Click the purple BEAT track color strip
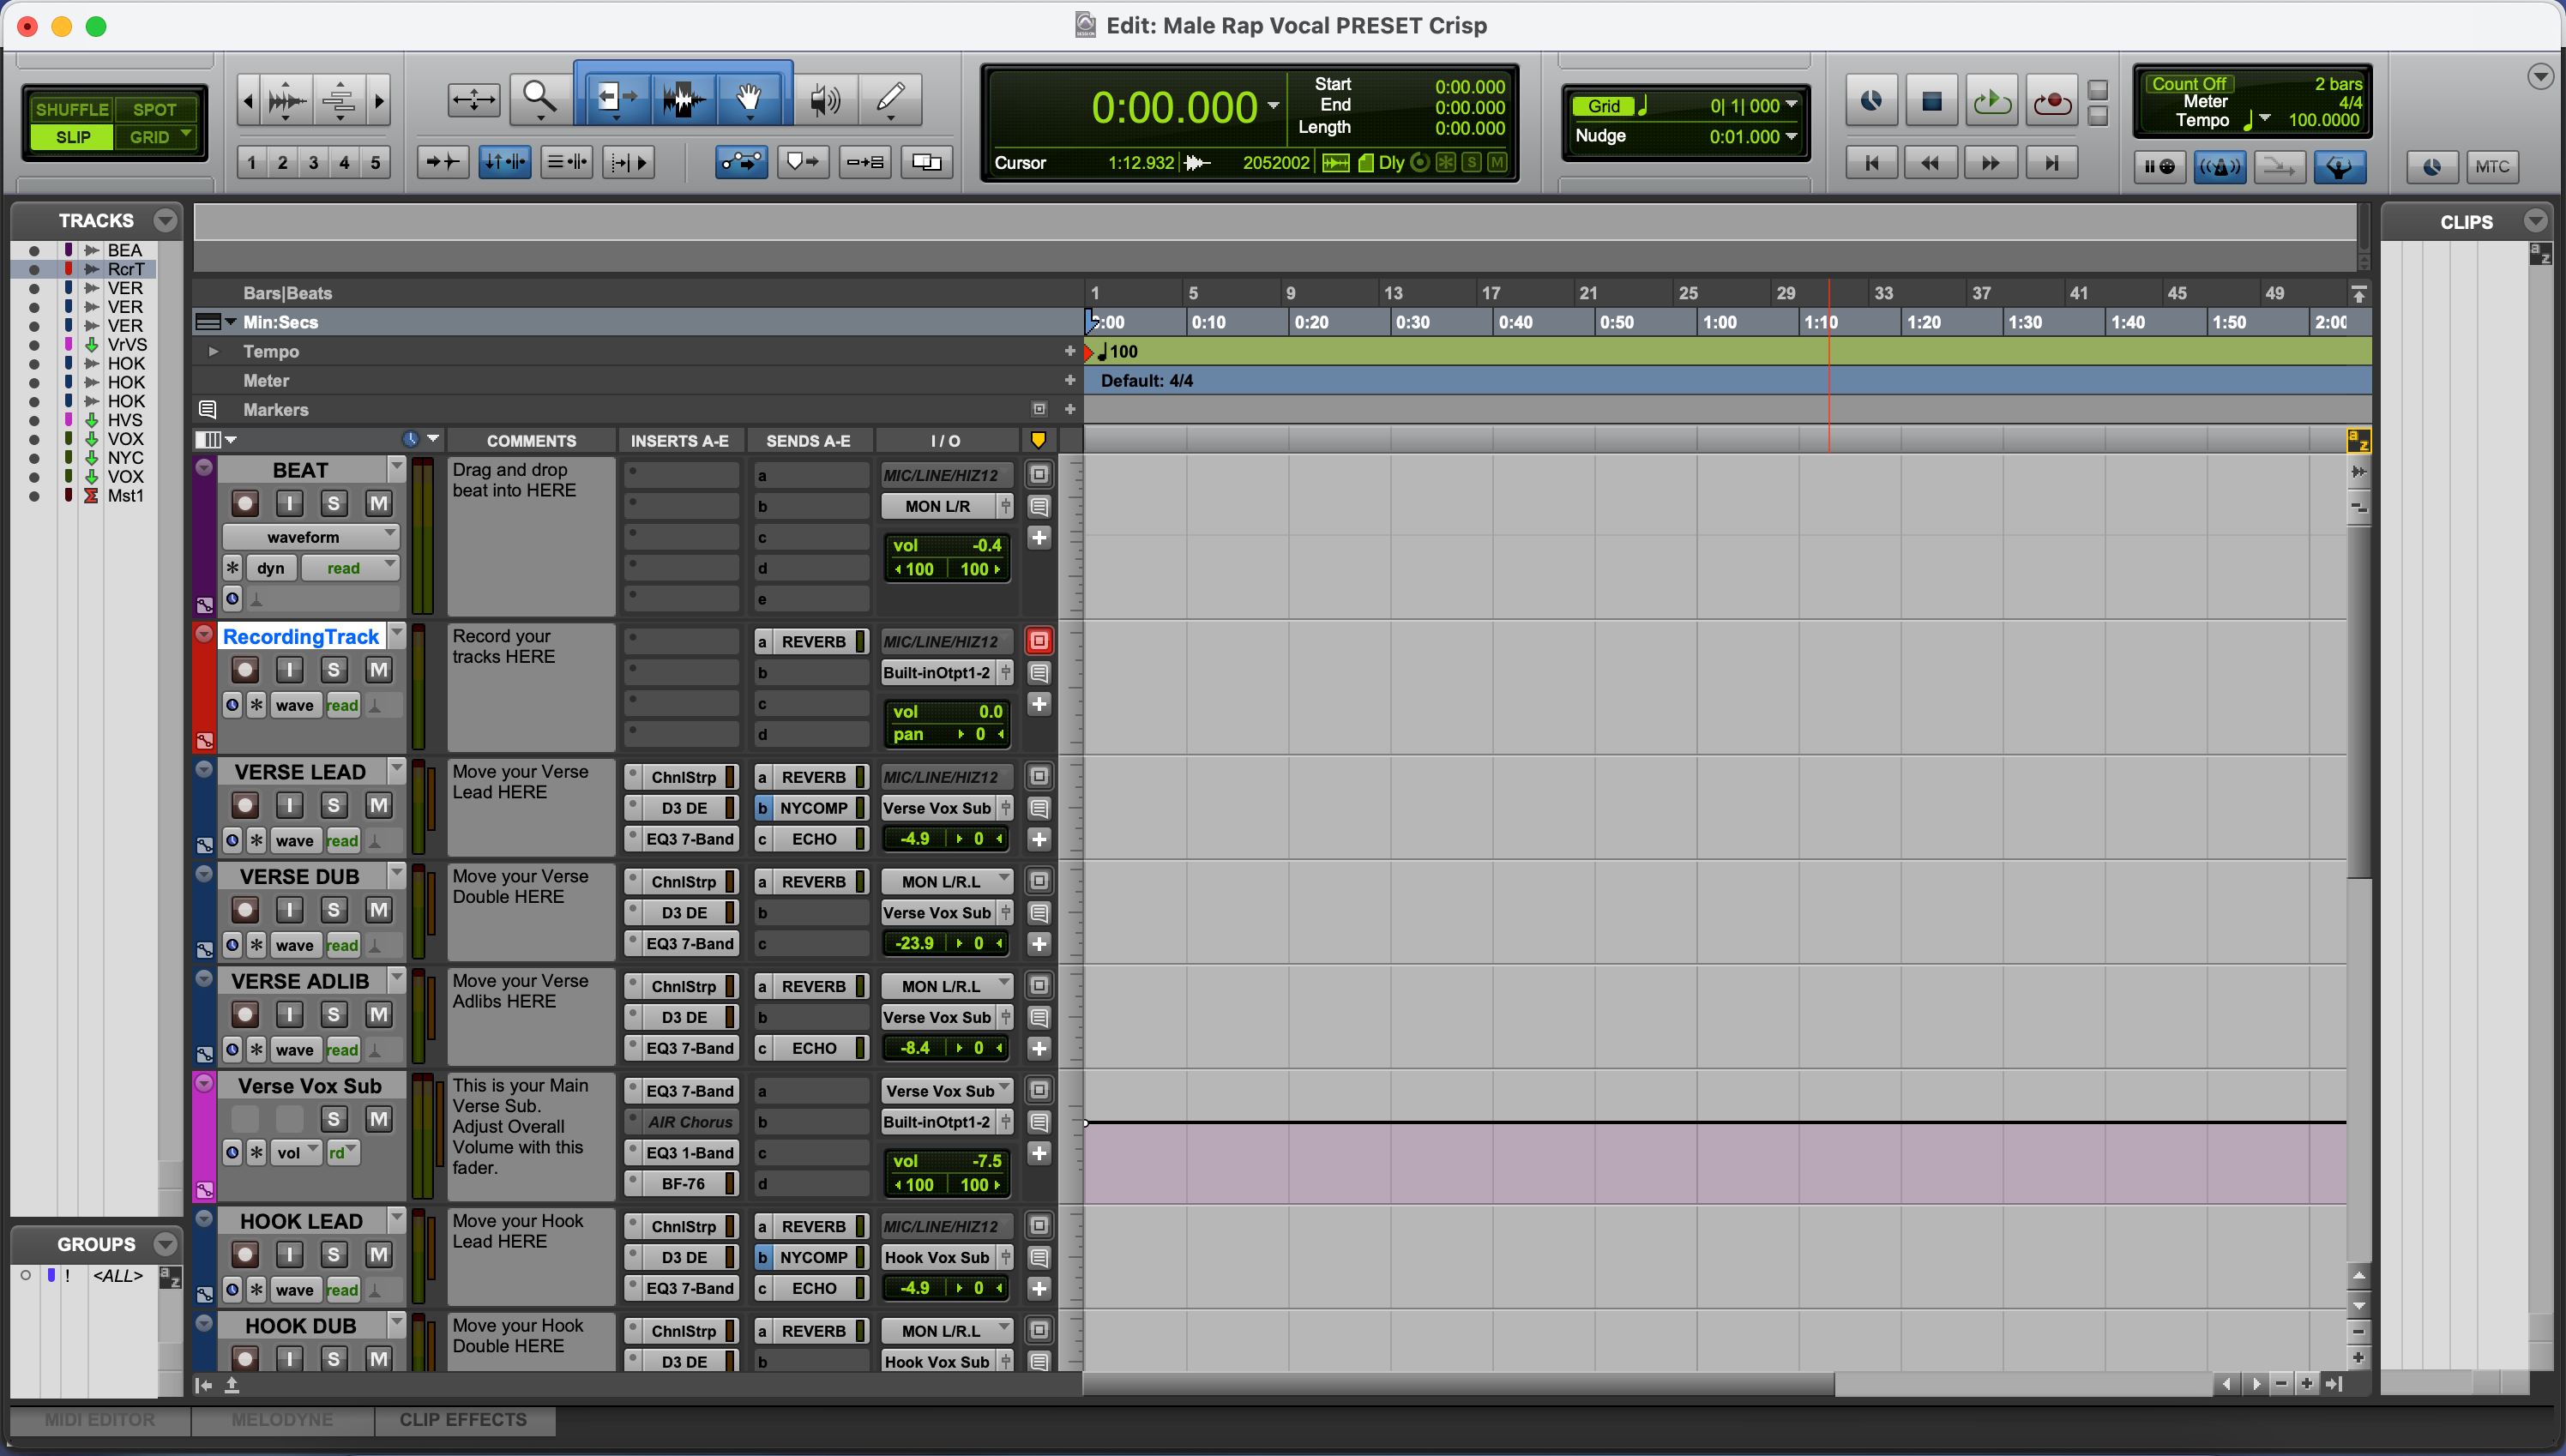 tap(204, 540)
